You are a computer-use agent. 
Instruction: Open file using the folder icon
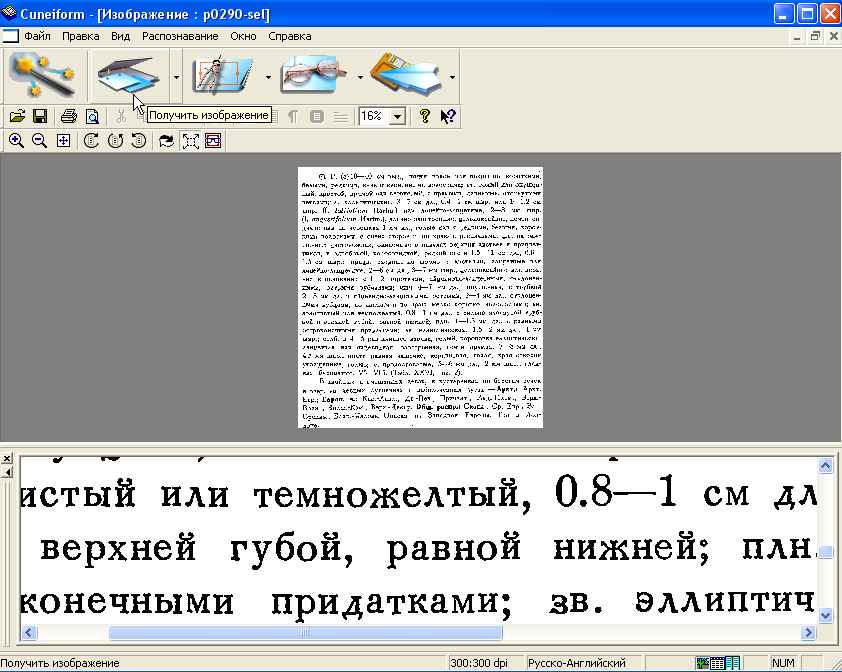point(18,116)
